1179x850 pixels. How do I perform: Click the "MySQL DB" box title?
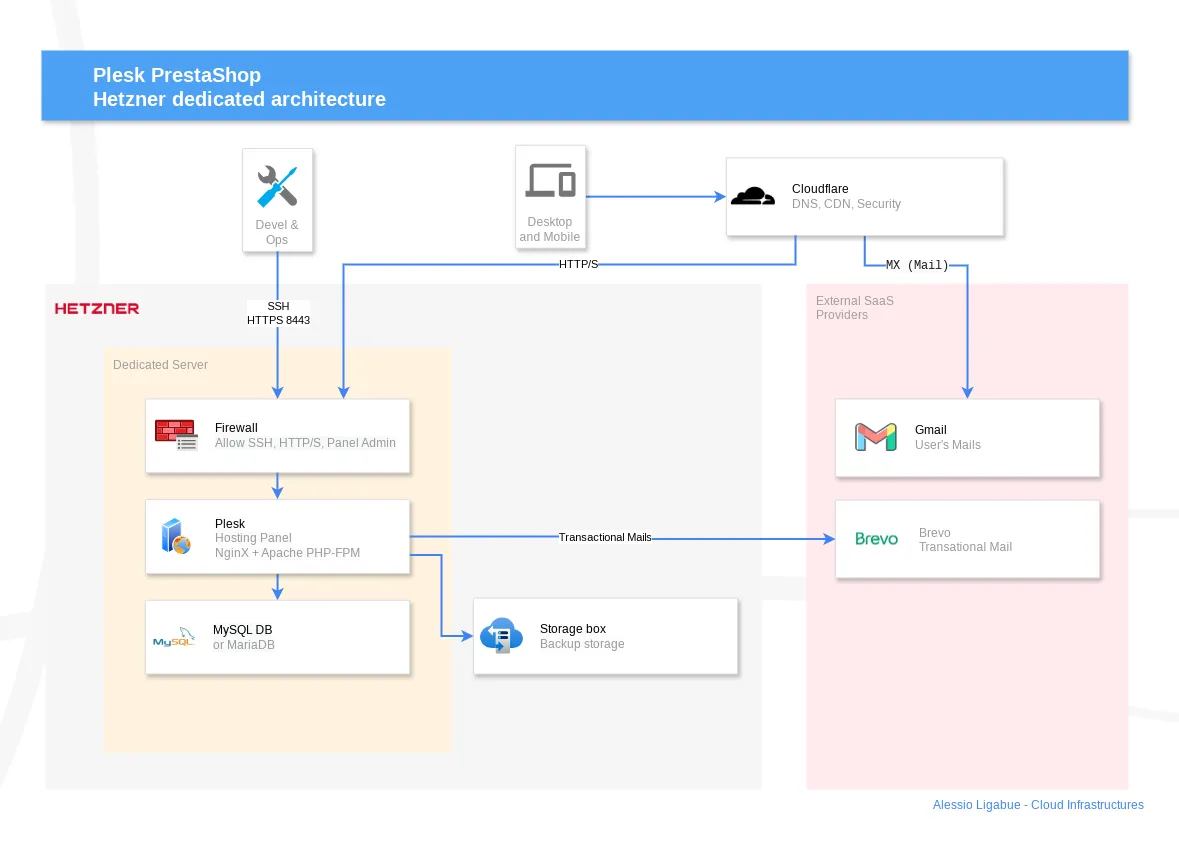click(x=242, y=630)
